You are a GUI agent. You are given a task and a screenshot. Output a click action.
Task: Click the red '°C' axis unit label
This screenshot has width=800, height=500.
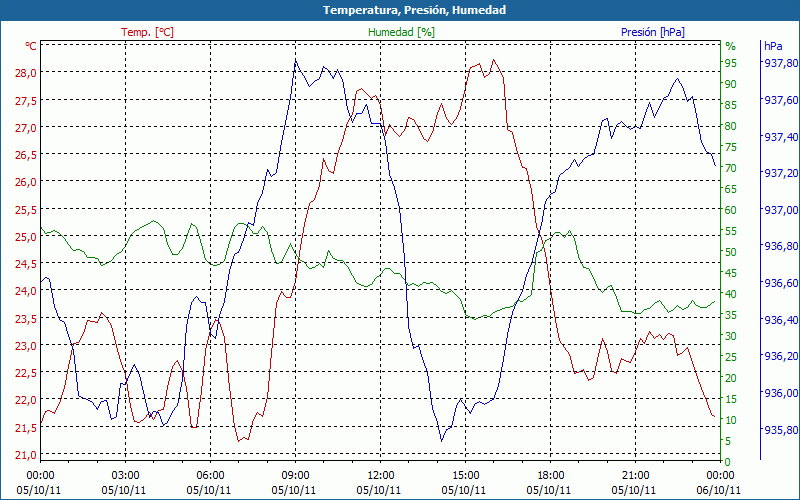[x=31, y=46]
